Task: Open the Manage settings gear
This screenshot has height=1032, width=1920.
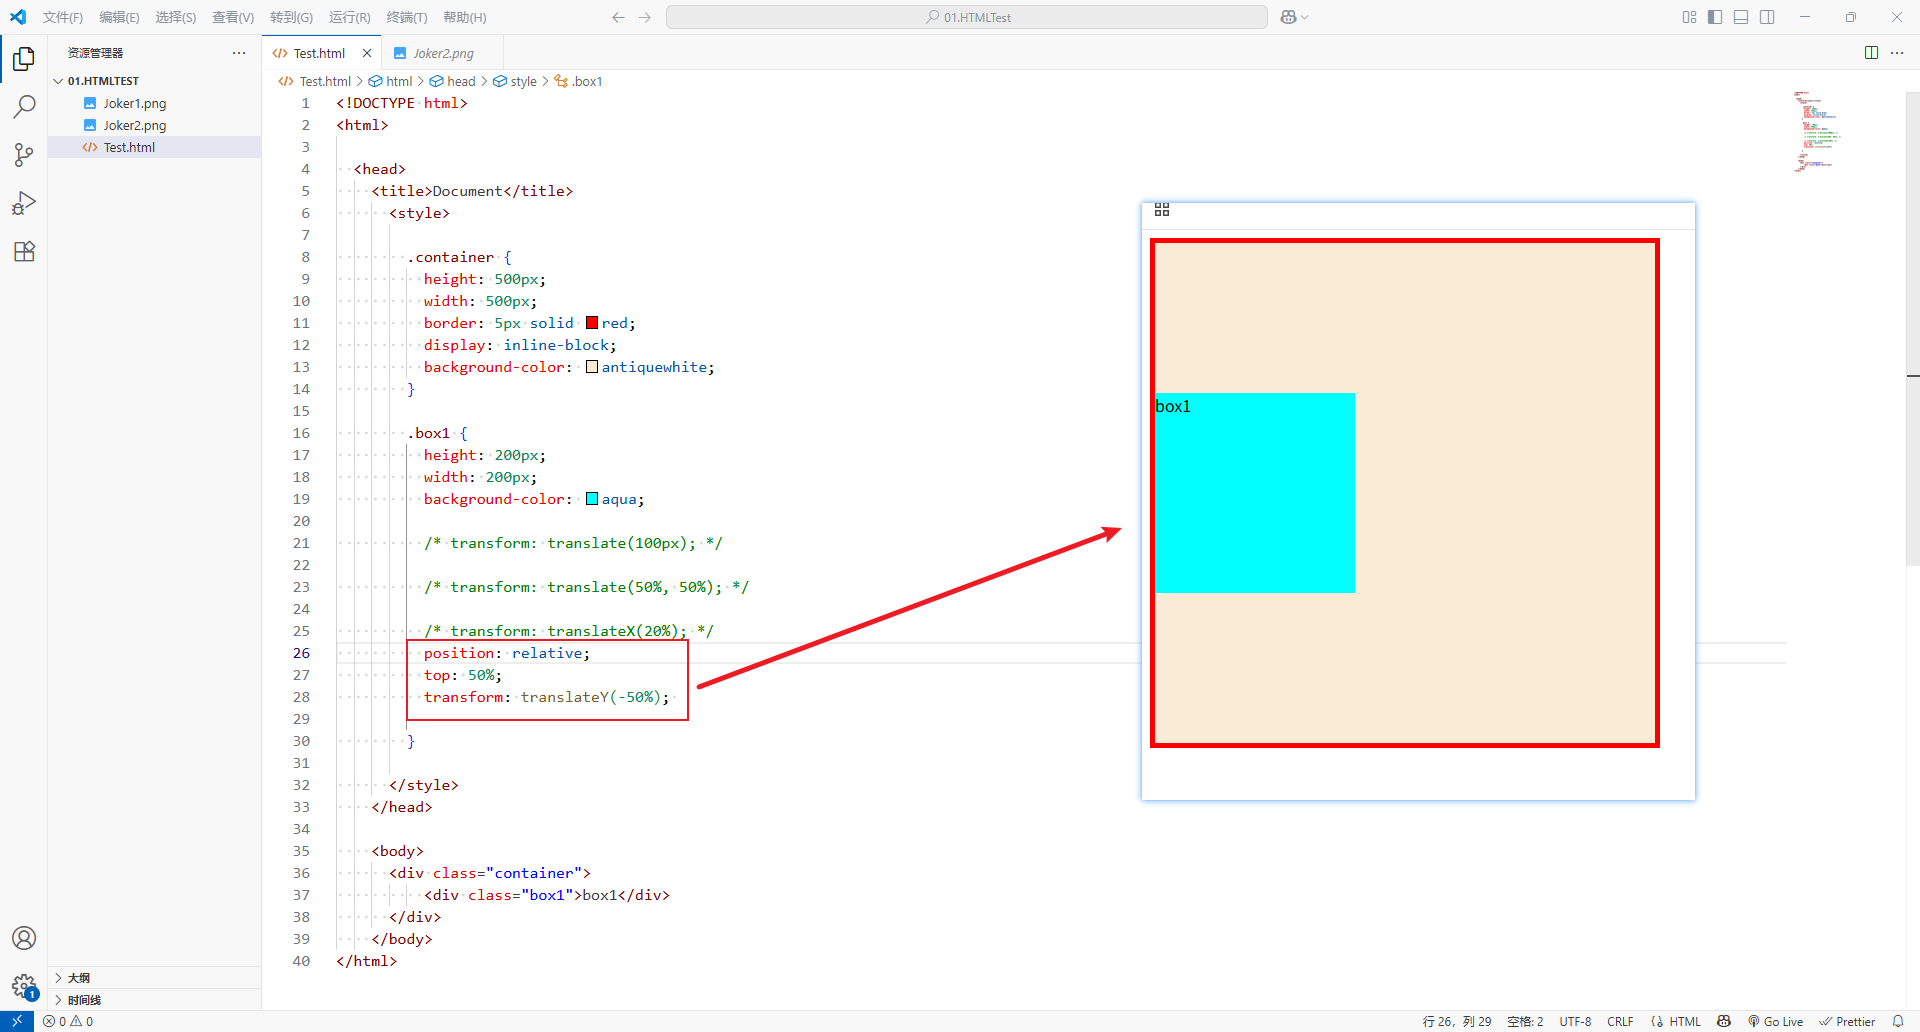Action: click(24, 986)
